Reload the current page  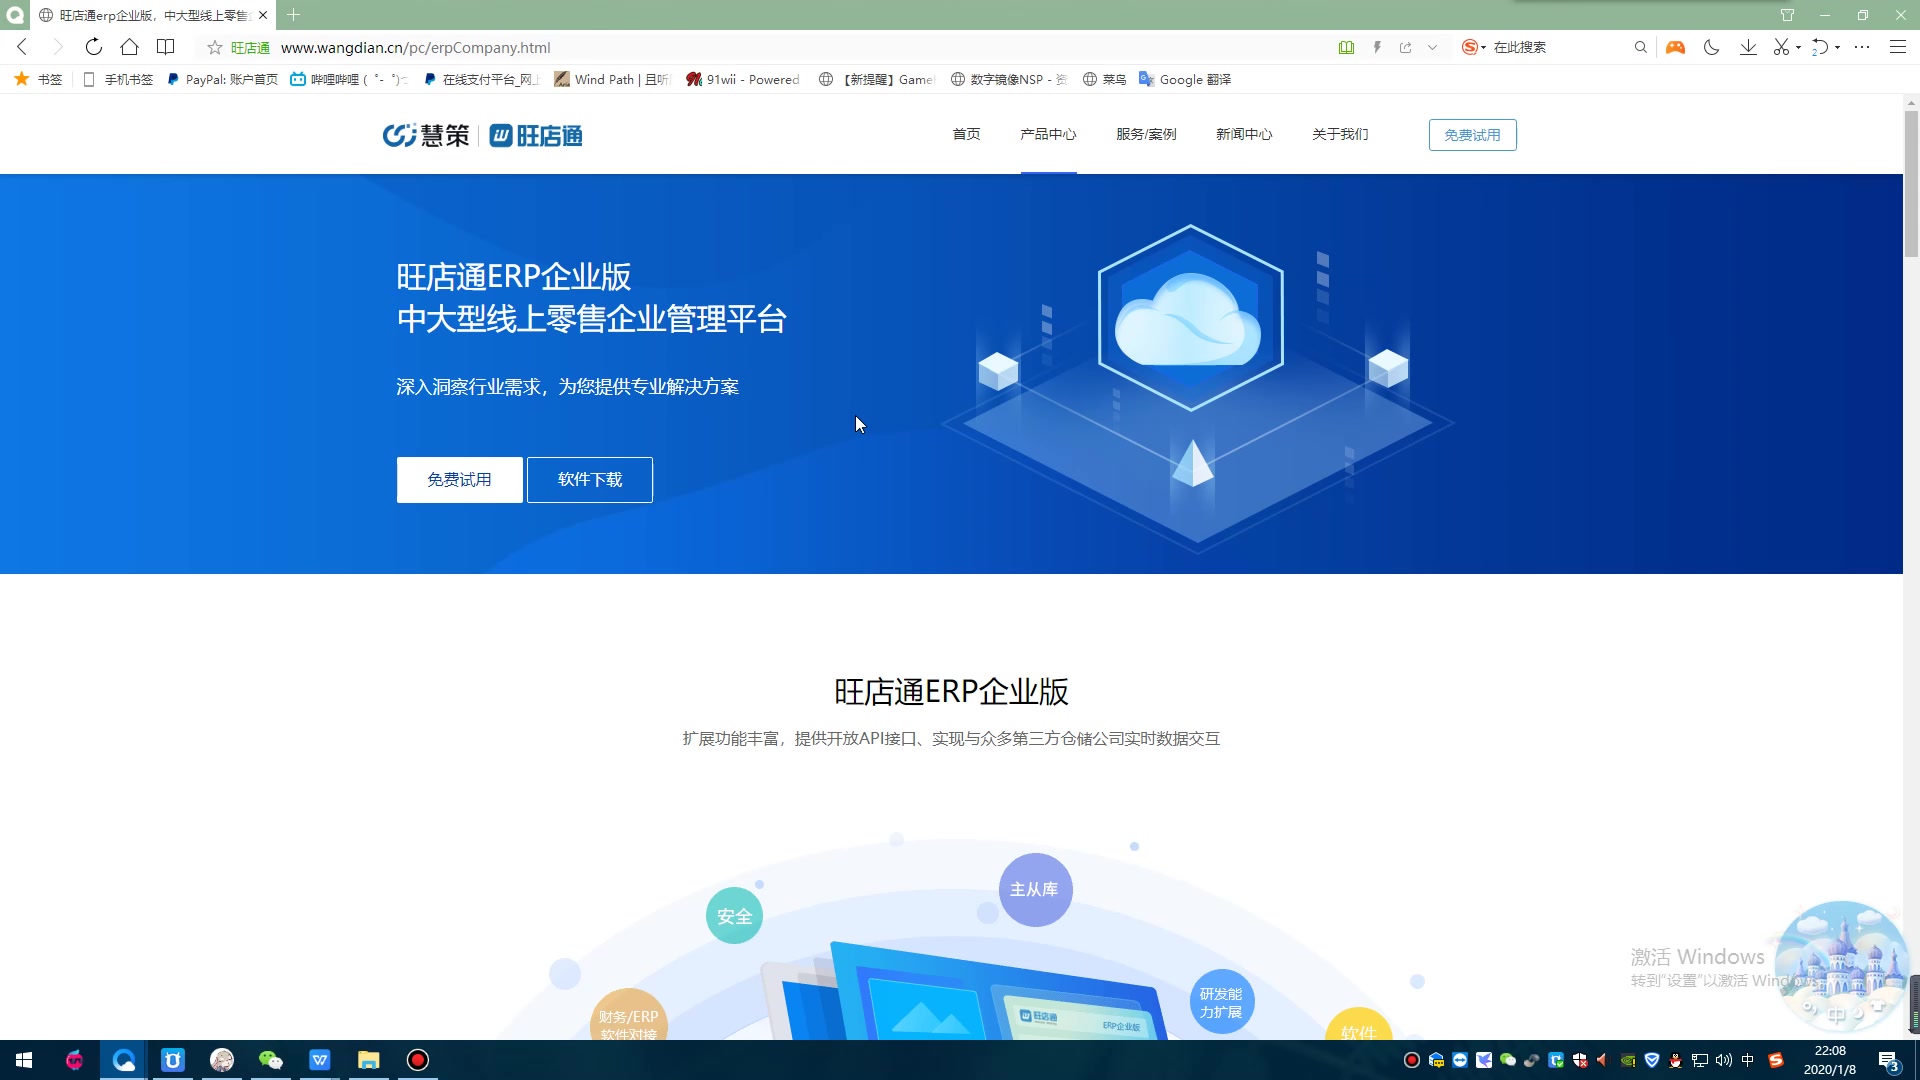(94, 47)
